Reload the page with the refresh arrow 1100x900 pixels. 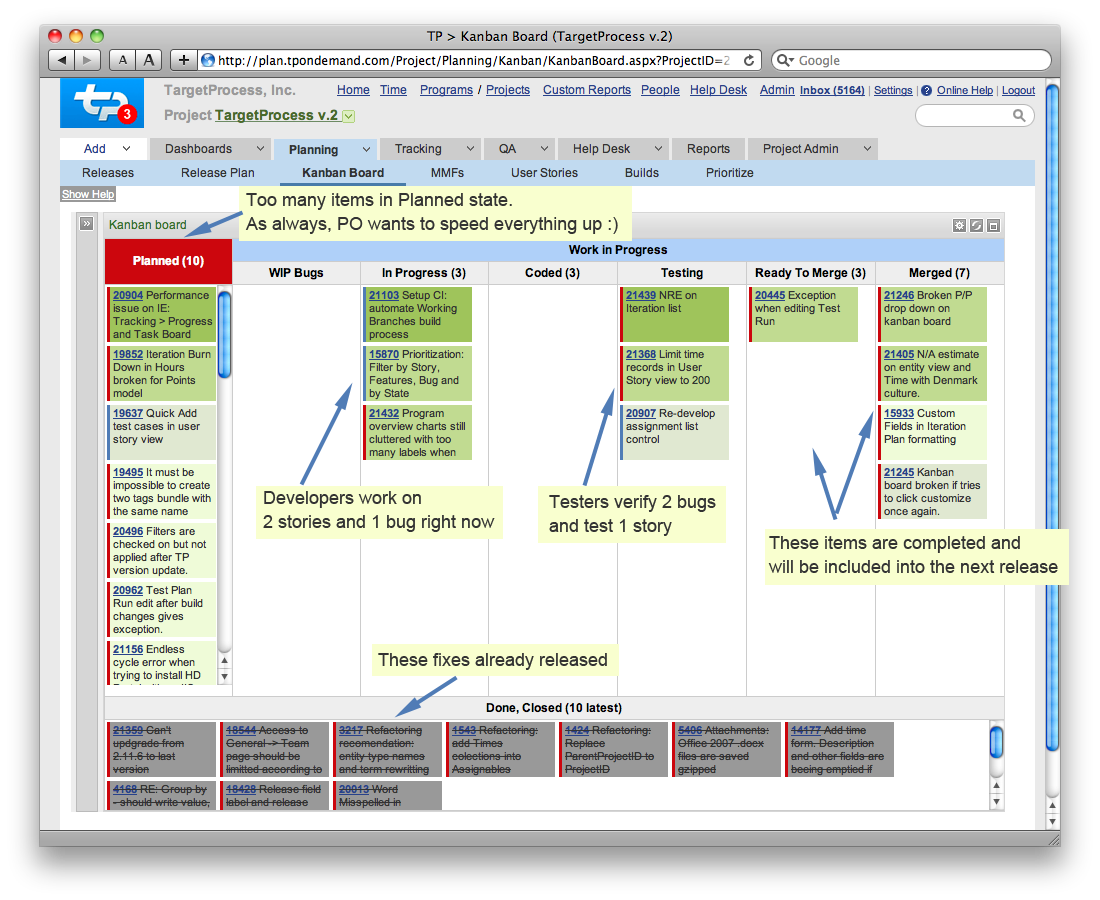pyautogui.click(x=749, y=60)
